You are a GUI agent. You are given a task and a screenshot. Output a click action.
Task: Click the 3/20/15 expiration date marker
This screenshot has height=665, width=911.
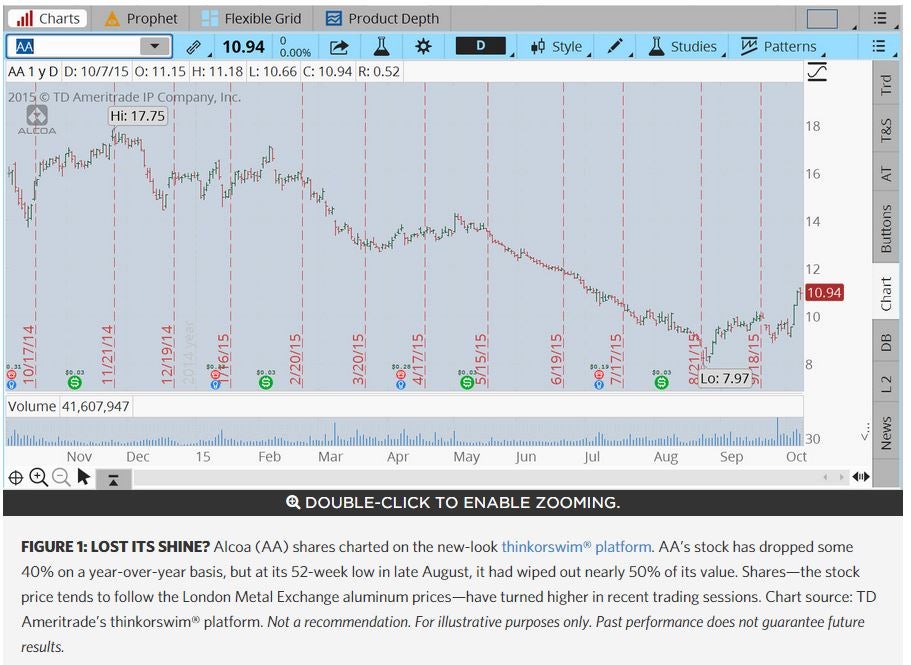click(x=358, y=359)
